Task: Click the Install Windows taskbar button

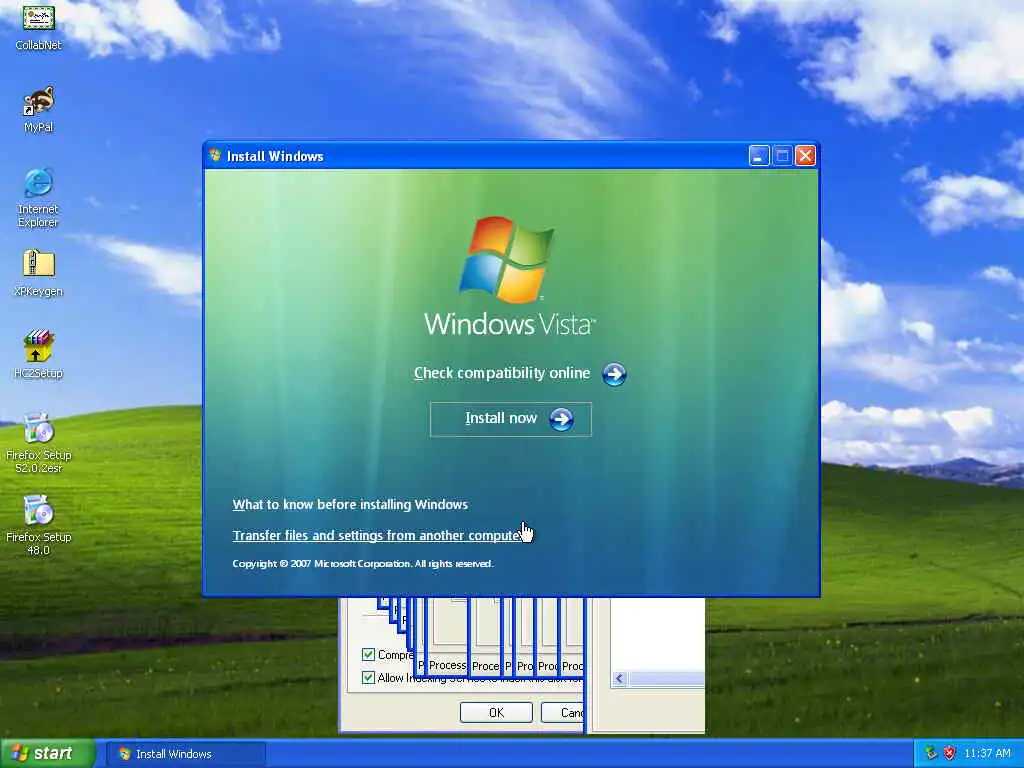Action: tap(185, 754)
